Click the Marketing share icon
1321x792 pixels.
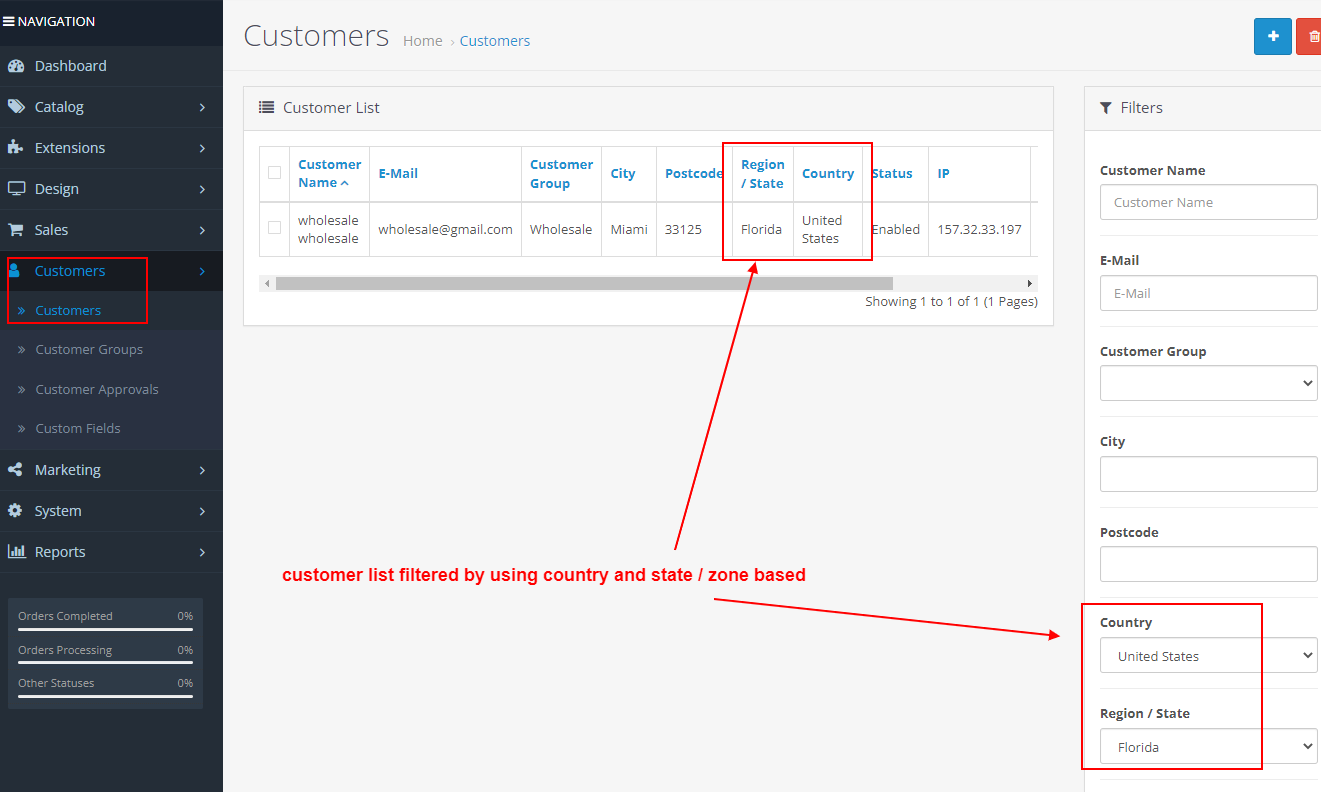point(16,470)
